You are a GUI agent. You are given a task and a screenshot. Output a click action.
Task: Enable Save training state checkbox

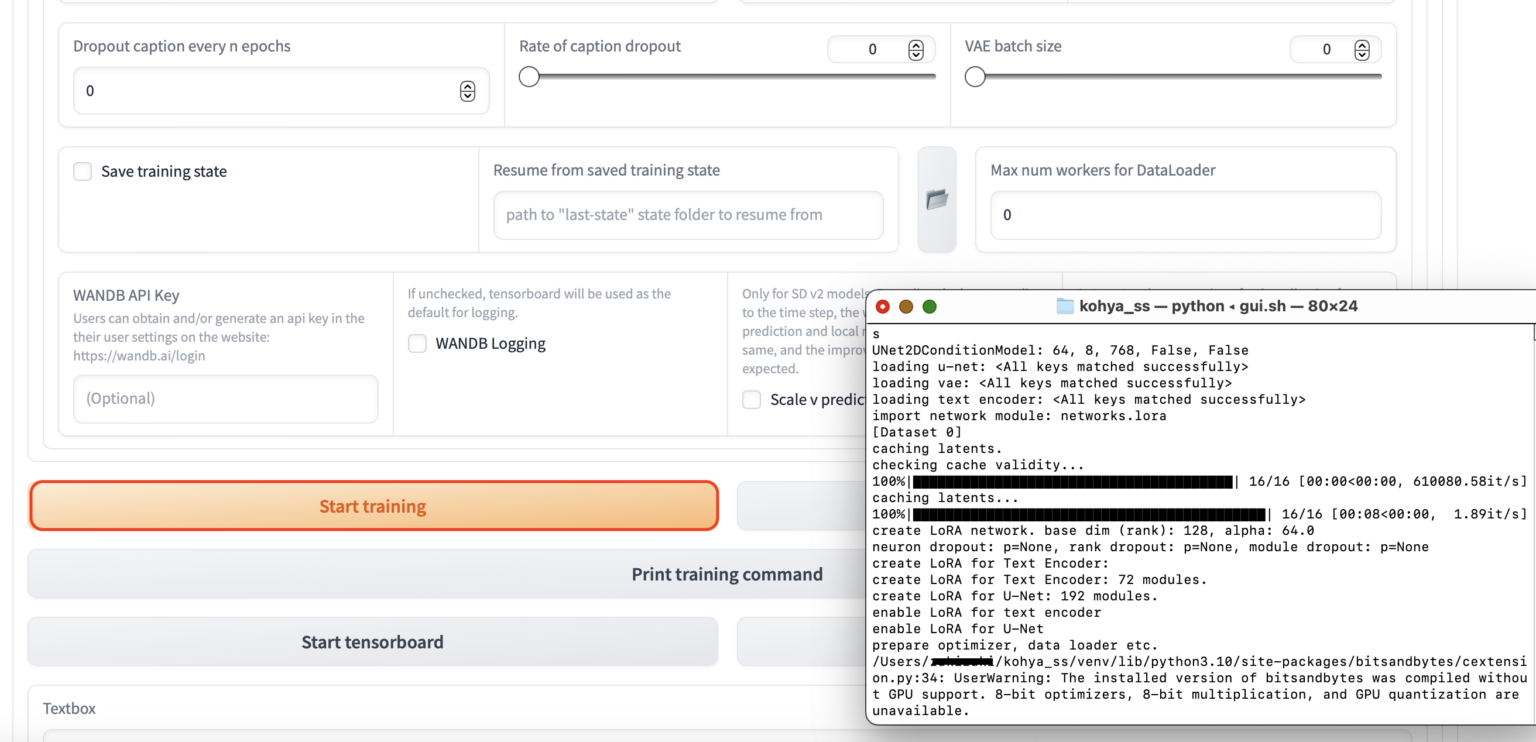tap(83, 172)
